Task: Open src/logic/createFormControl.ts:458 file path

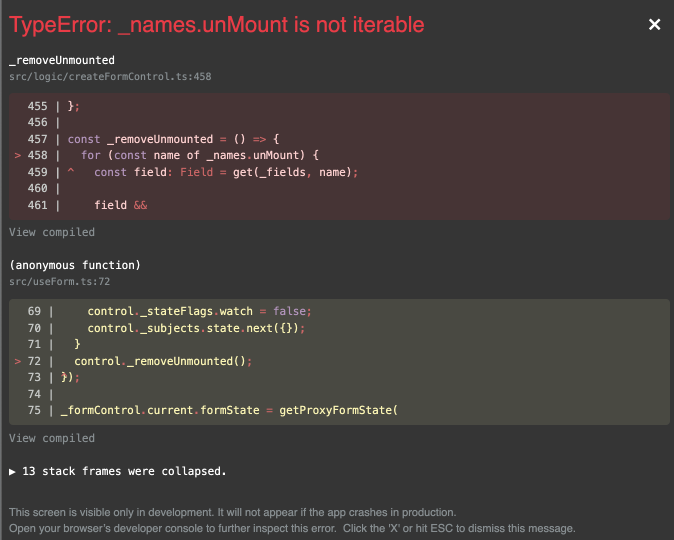Action: click(x=110, y=76)
